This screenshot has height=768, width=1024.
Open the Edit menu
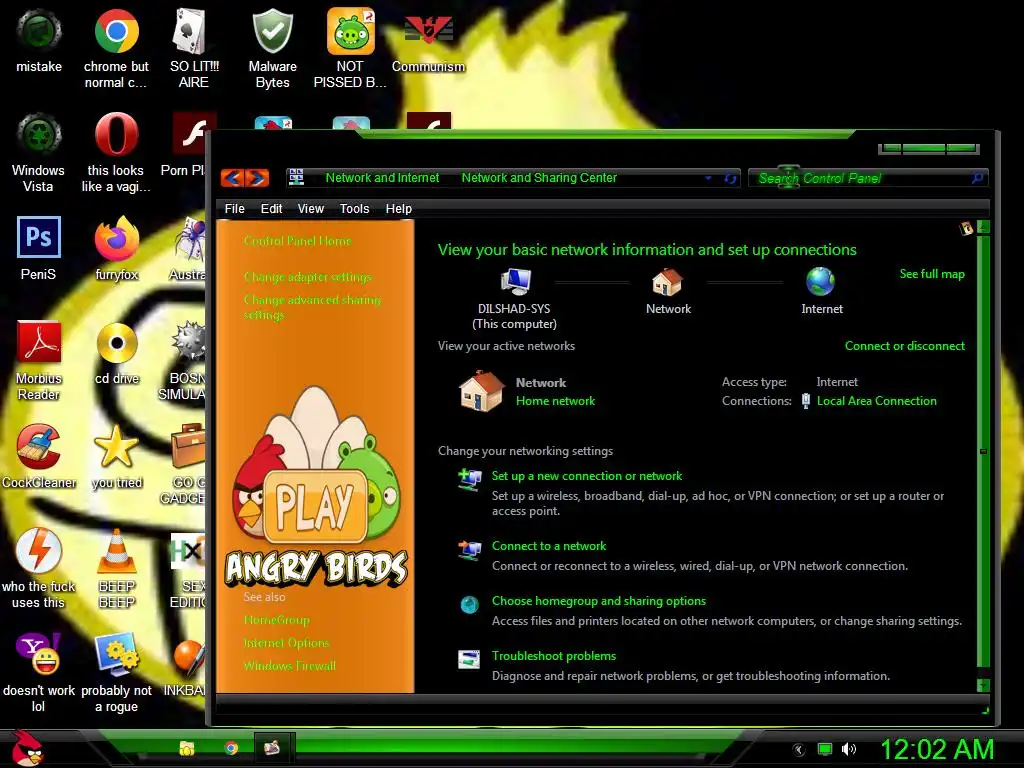click(x=271, y=208)
